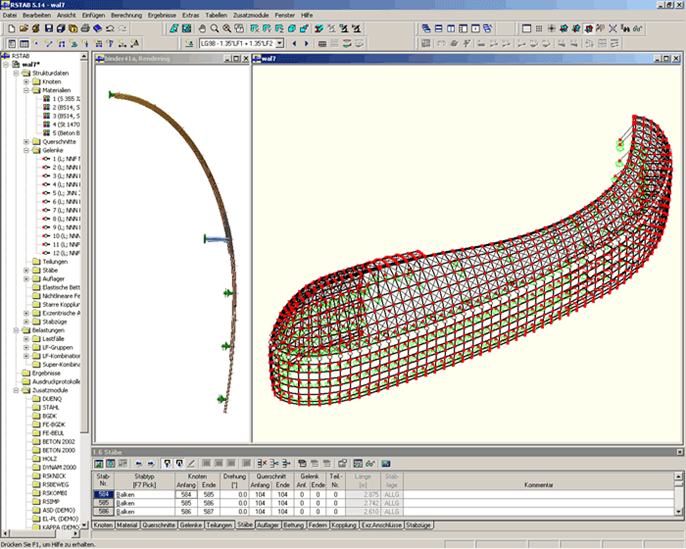This screenshot has width=686, height=549.
Task: Click the New file icon in toolbar
Action: (12, 29)
